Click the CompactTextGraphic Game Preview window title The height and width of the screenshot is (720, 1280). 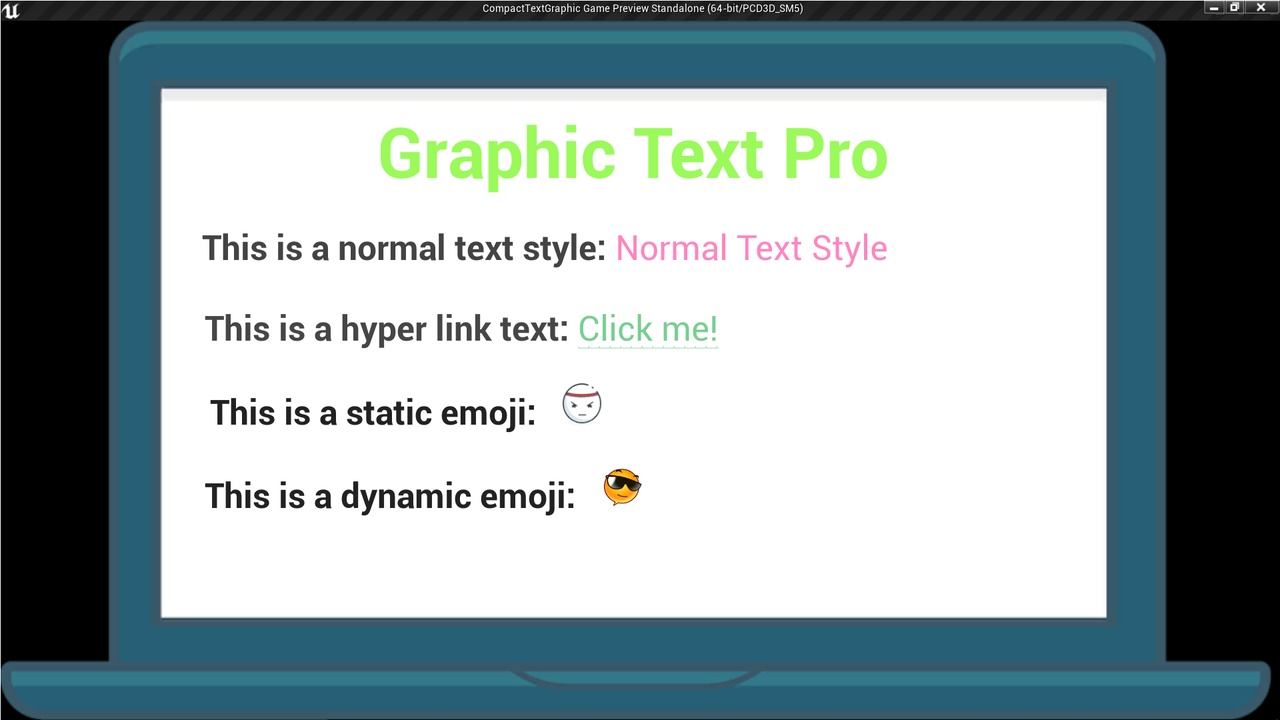point(642,9)
